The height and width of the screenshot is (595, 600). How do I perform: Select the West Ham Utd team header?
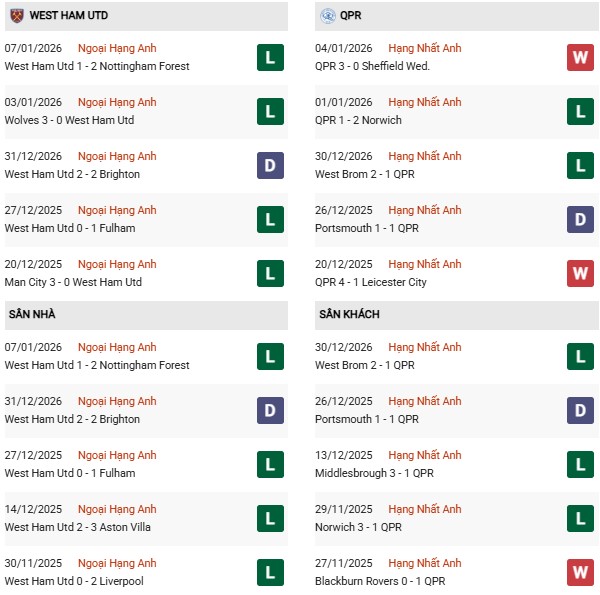(x=69, y=16)
